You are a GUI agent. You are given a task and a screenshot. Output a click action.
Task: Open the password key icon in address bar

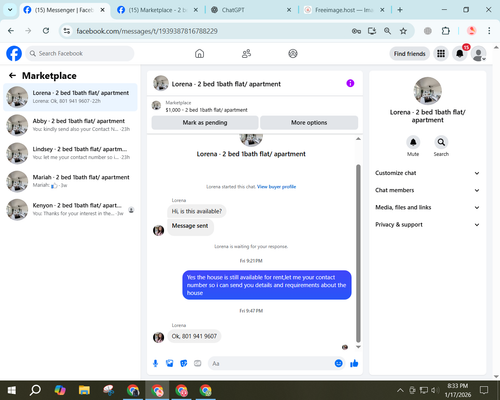point(356,31)
